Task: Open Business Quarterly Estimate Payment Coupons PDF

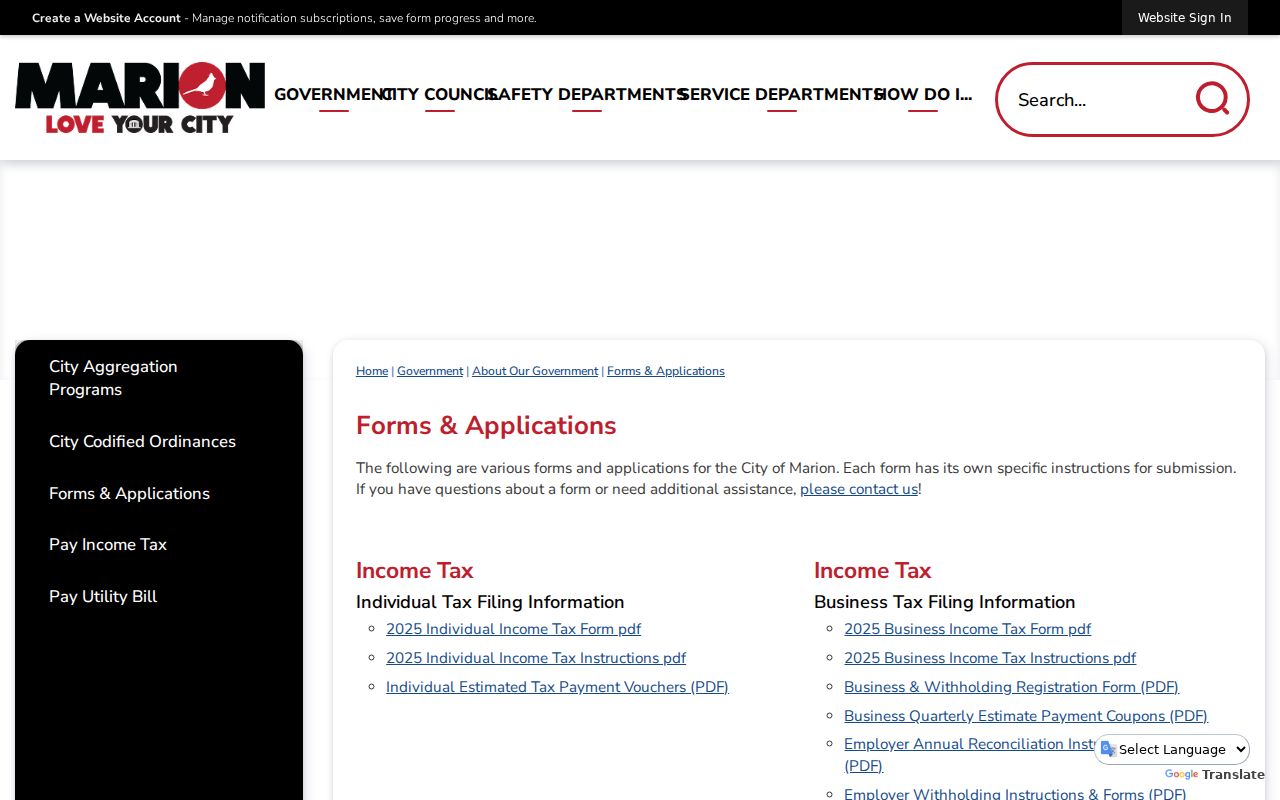Action: tap(1026, 716)
